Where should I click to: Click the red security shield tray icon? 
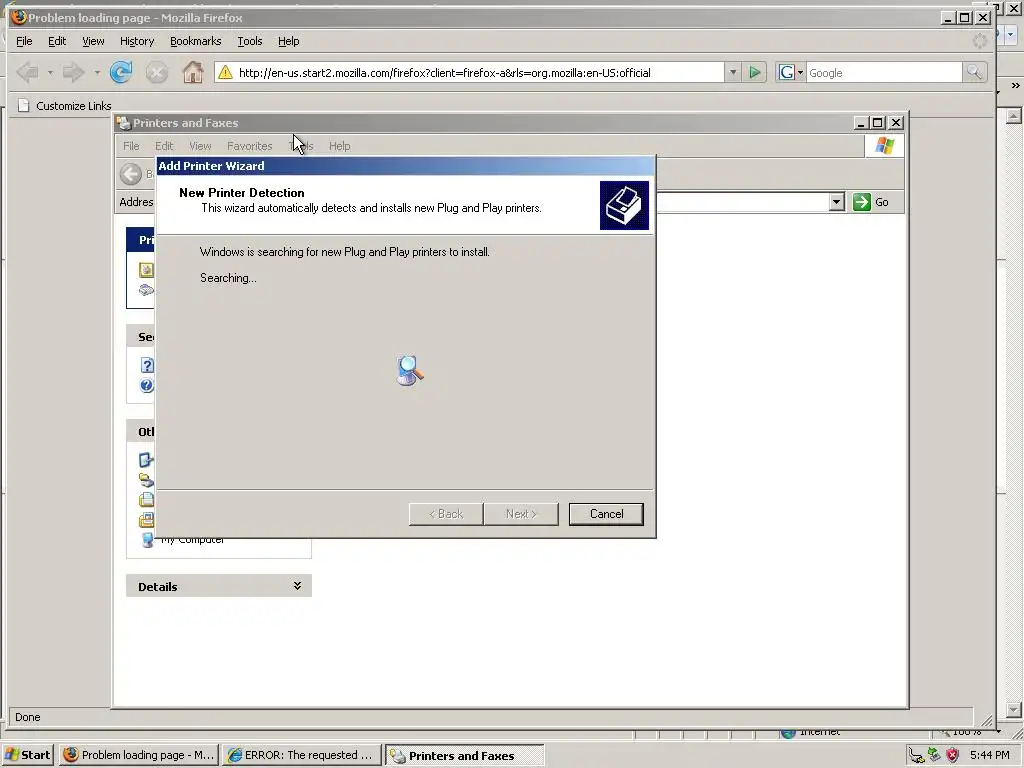point(953,756)
